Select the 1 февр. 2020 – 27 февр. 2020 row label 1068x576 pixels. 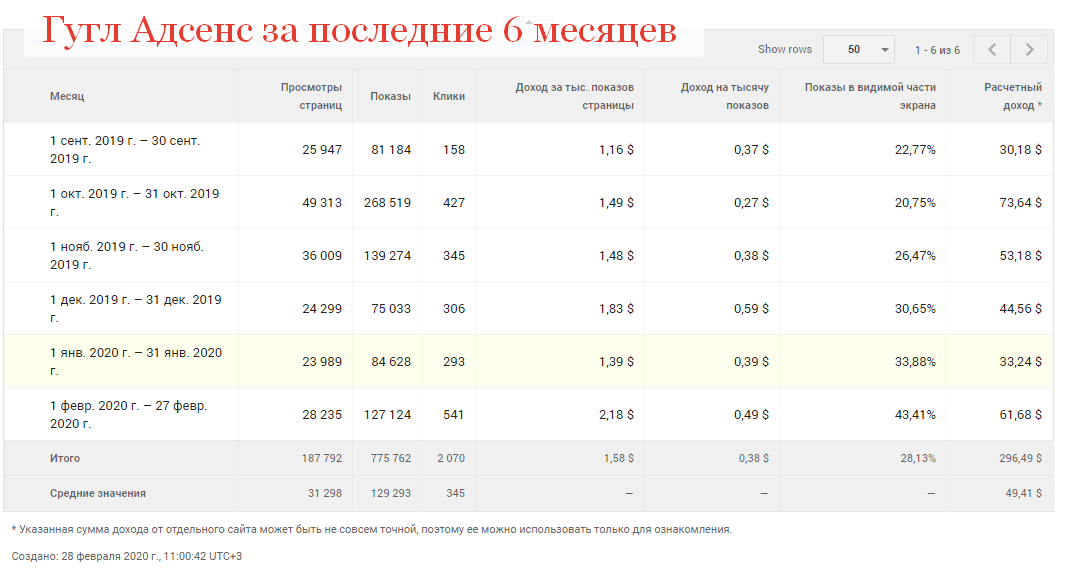tap(128, 415)
